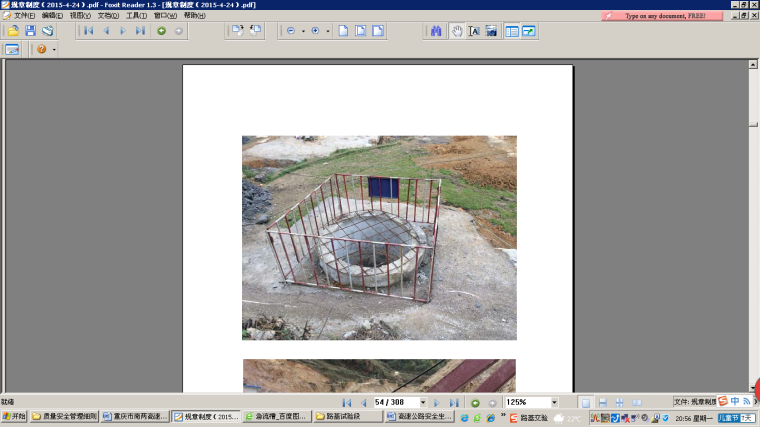Click the Save diskette icon
This screenshot has width=760, height=427.
(30, 31)
